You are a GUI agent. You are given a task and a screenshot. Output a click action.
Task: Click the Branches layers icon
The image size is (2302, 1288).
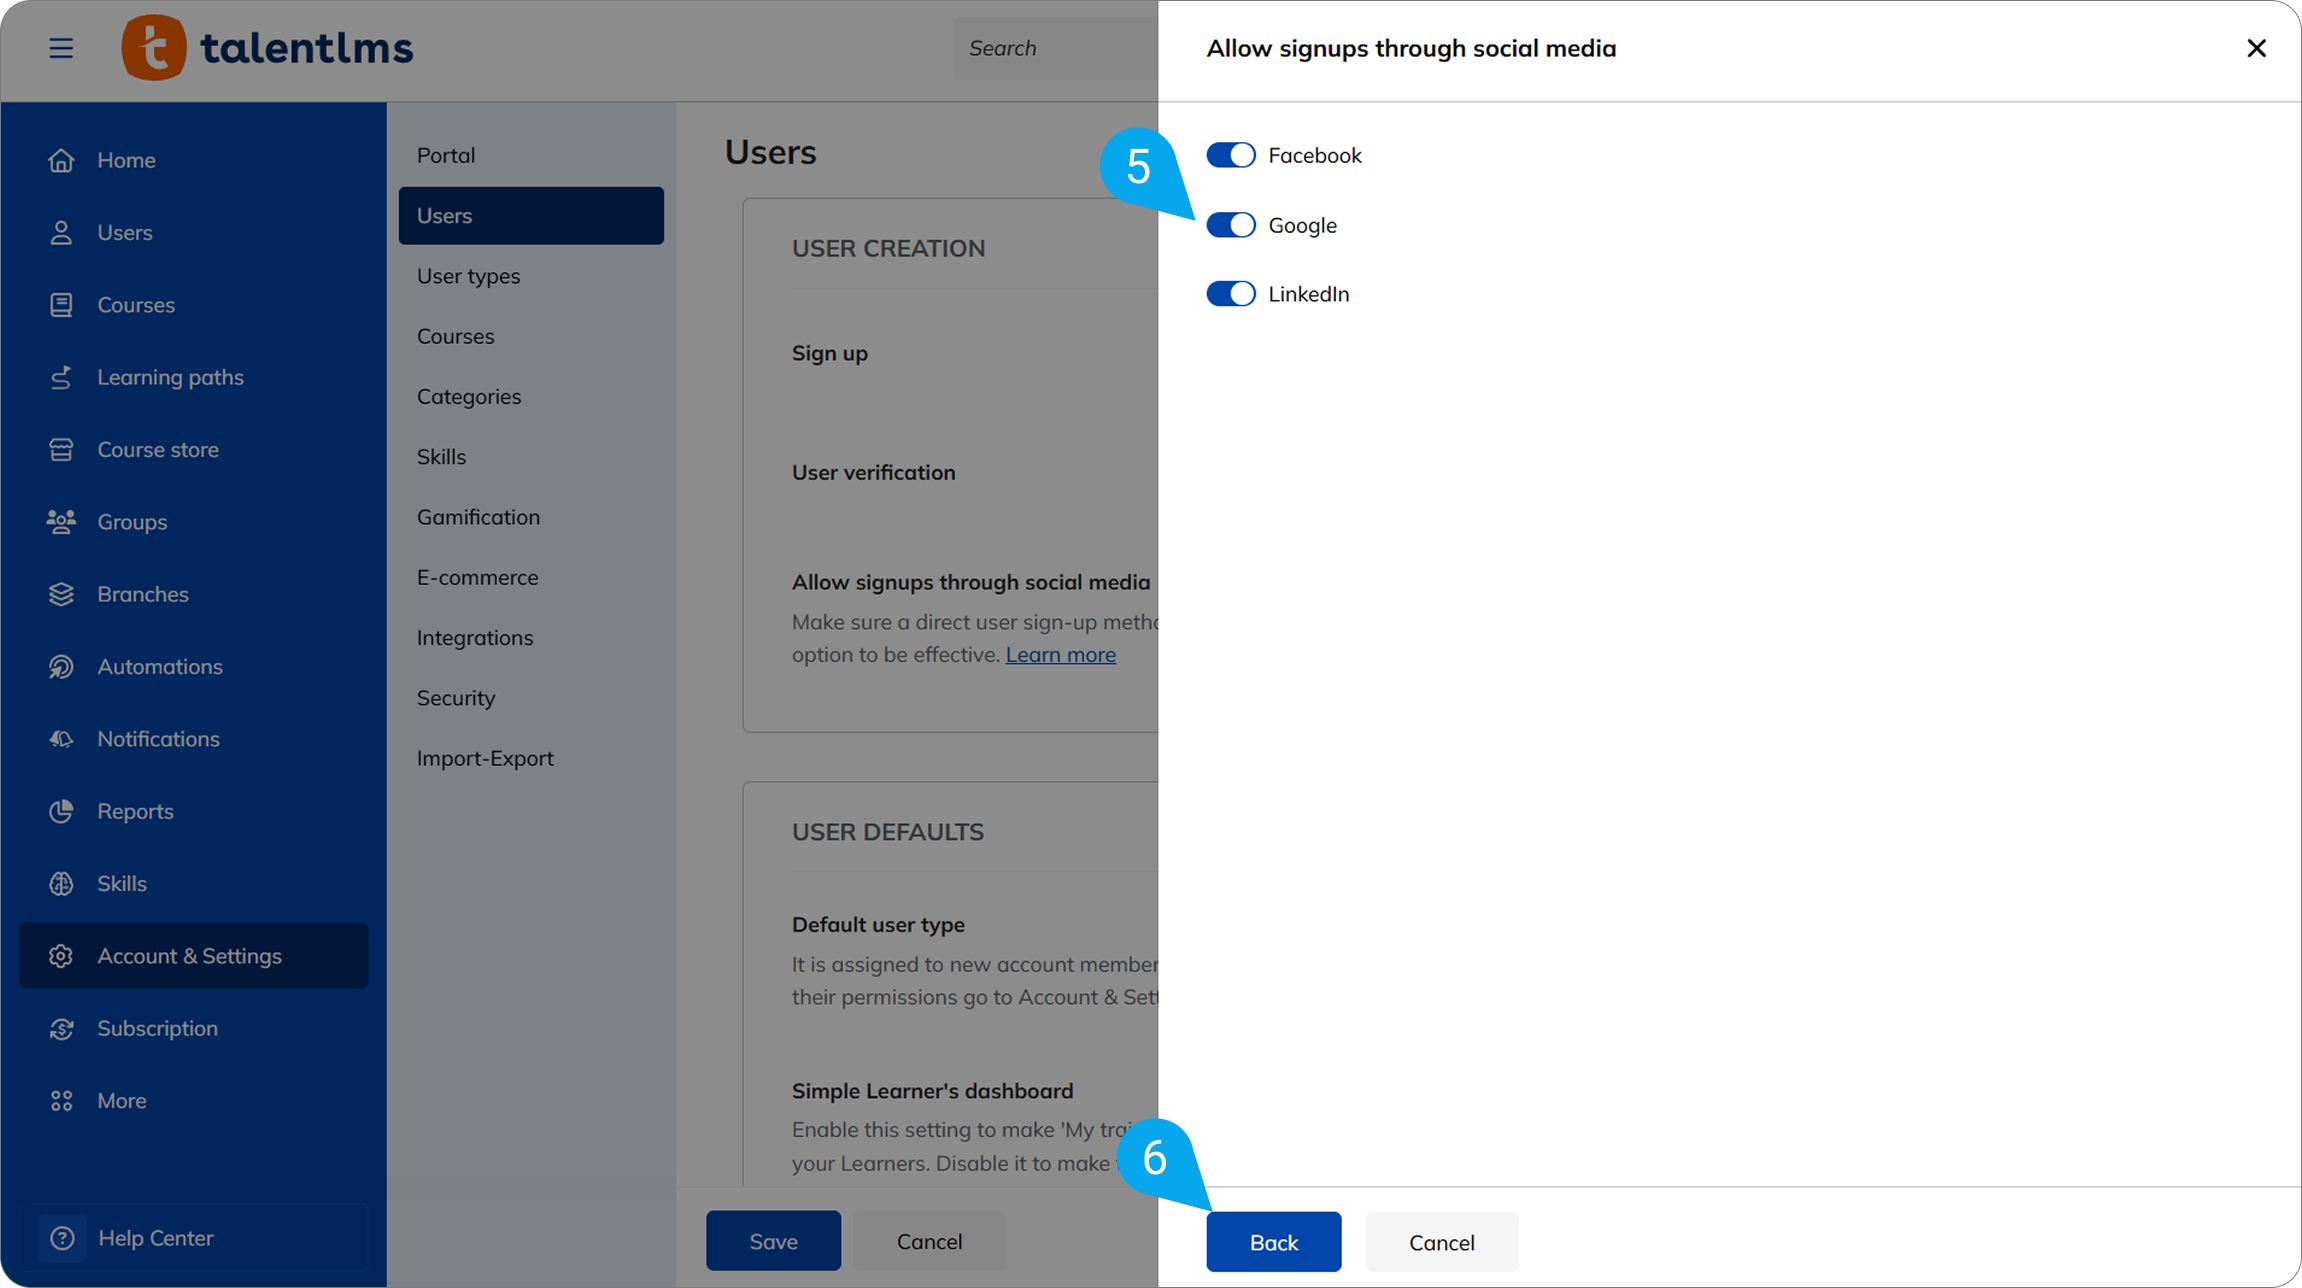(x=61, y=594)
